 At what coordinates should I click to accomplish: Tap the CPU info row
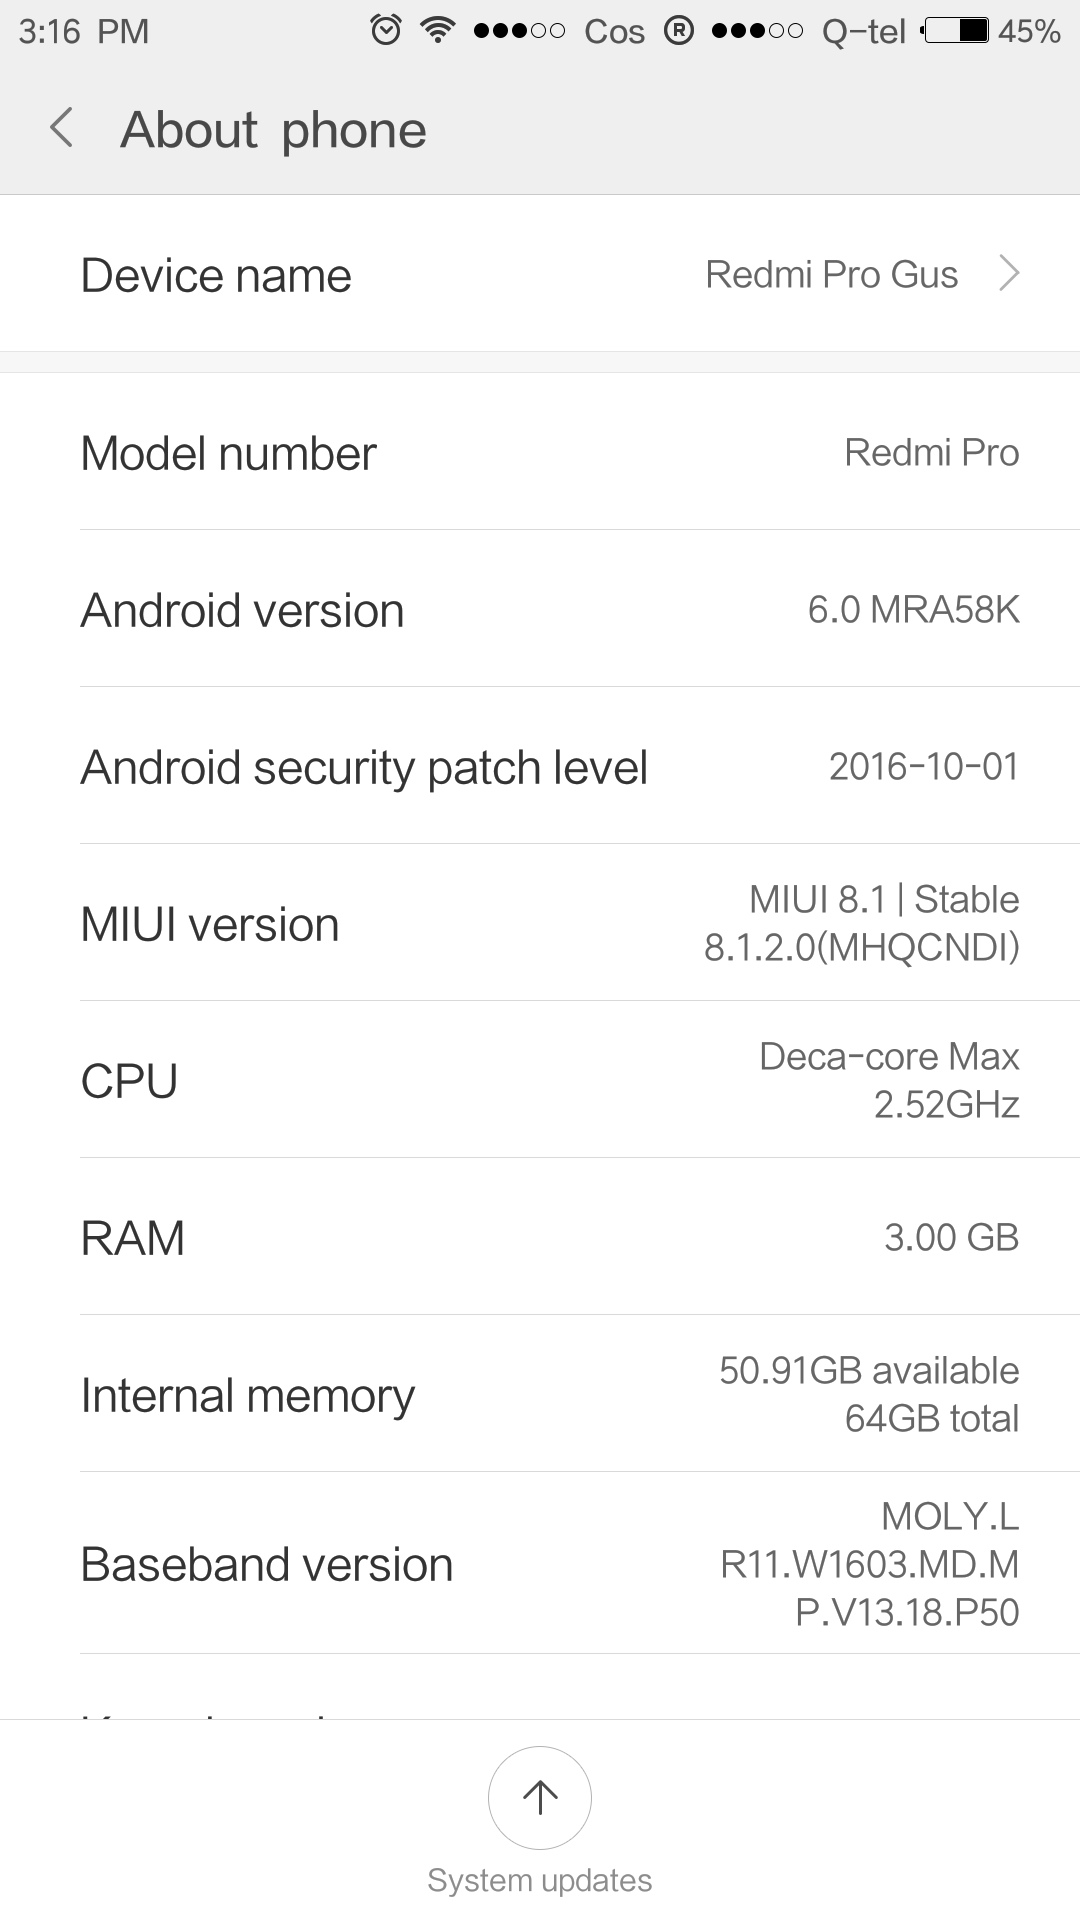pyautogui.click(x=540, y=1081)
